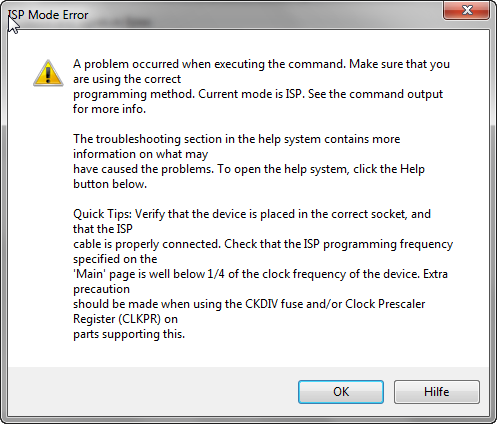Click the 'Main page is well below 1/4' line
Screen dimensions: 497x424
tap(260, 274)
